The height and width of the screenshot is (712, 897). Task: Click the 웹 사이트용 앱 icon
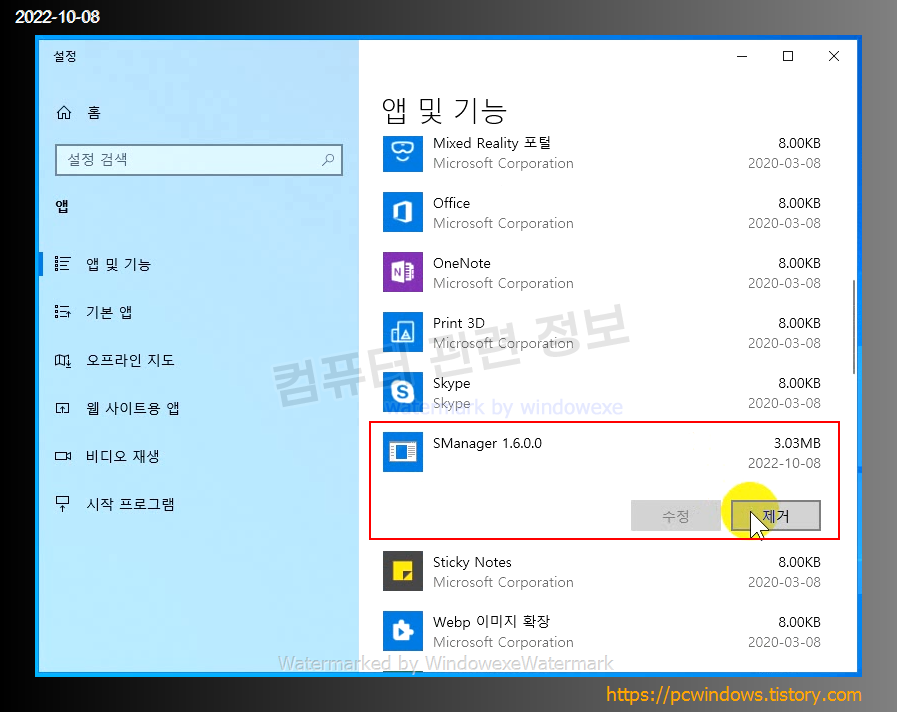tap(62, 408)
